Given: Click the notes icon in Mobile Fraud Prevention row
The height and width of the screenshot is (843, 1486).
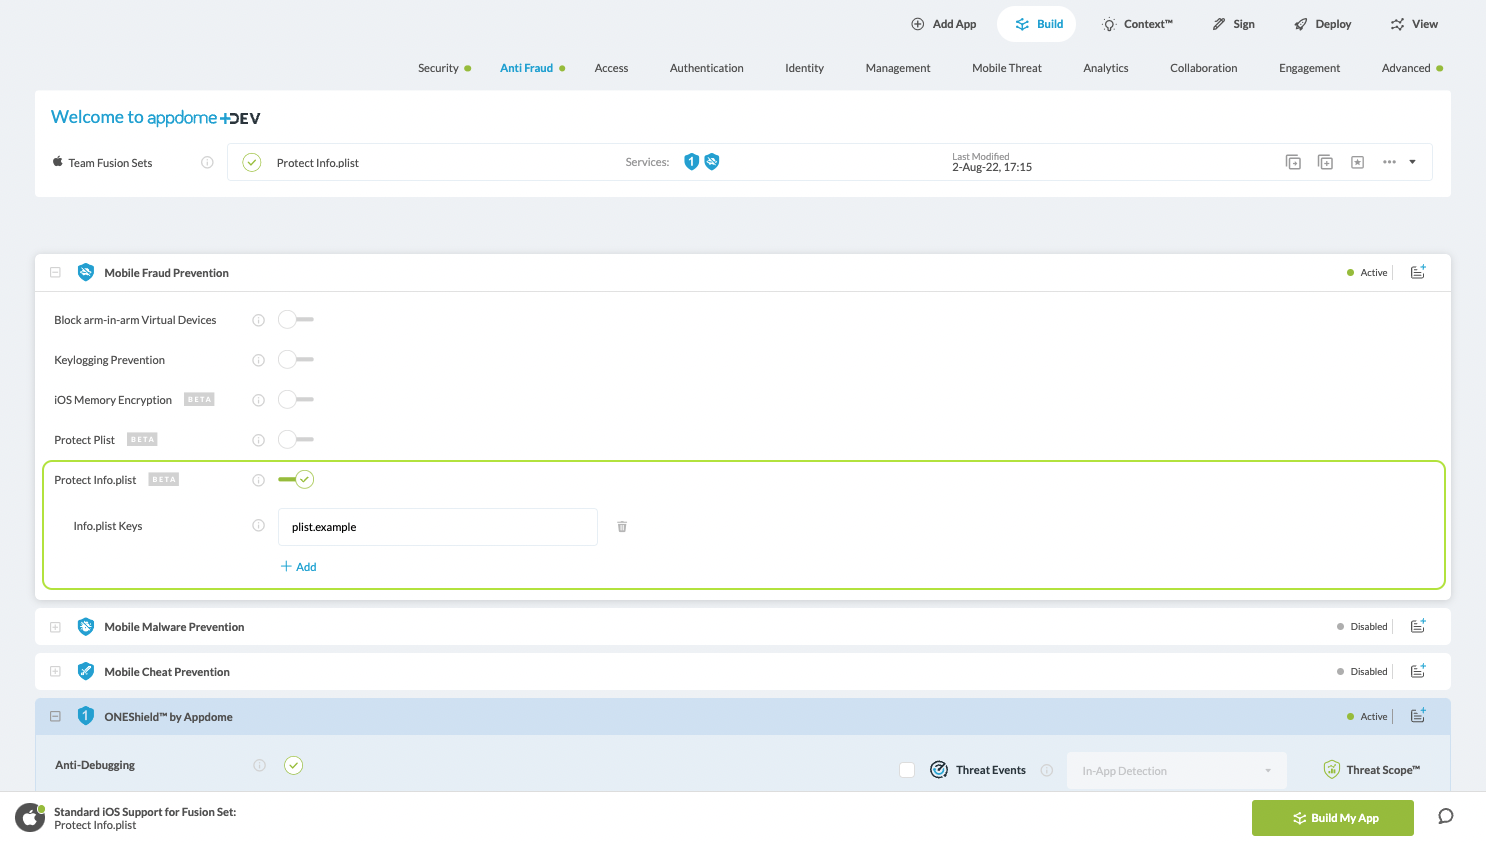Looking at the screenshot, I should [x=1417, y=273].
